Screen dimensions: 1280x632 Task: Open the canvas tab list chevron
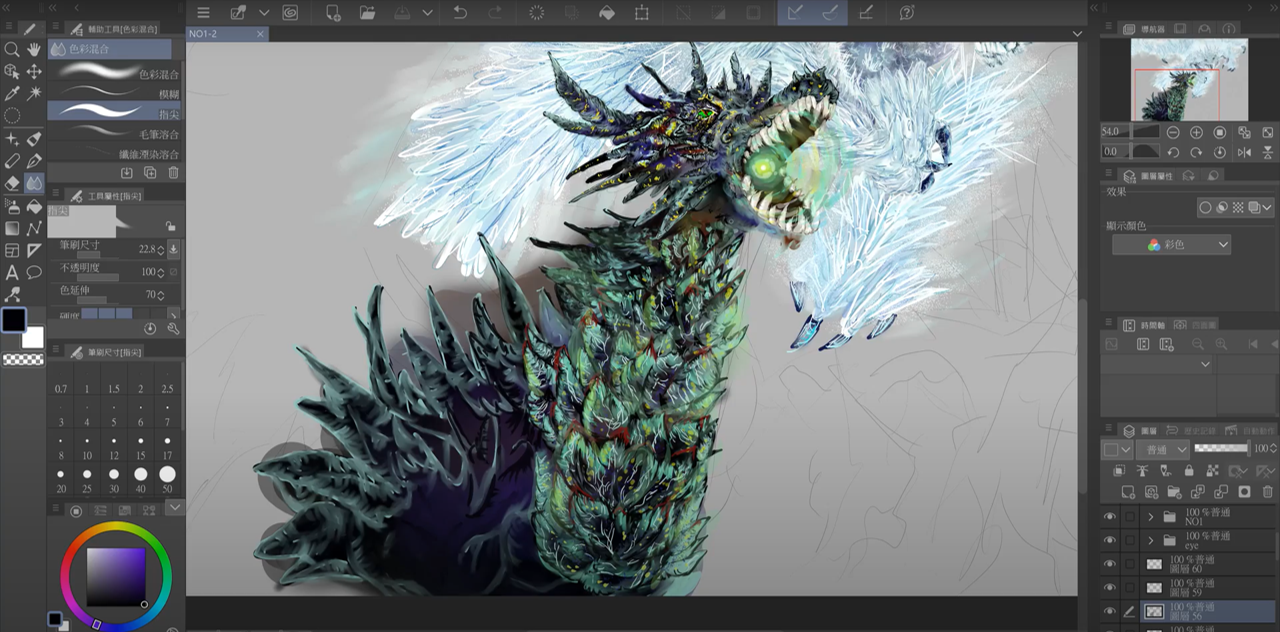[x=1077, y=34]
